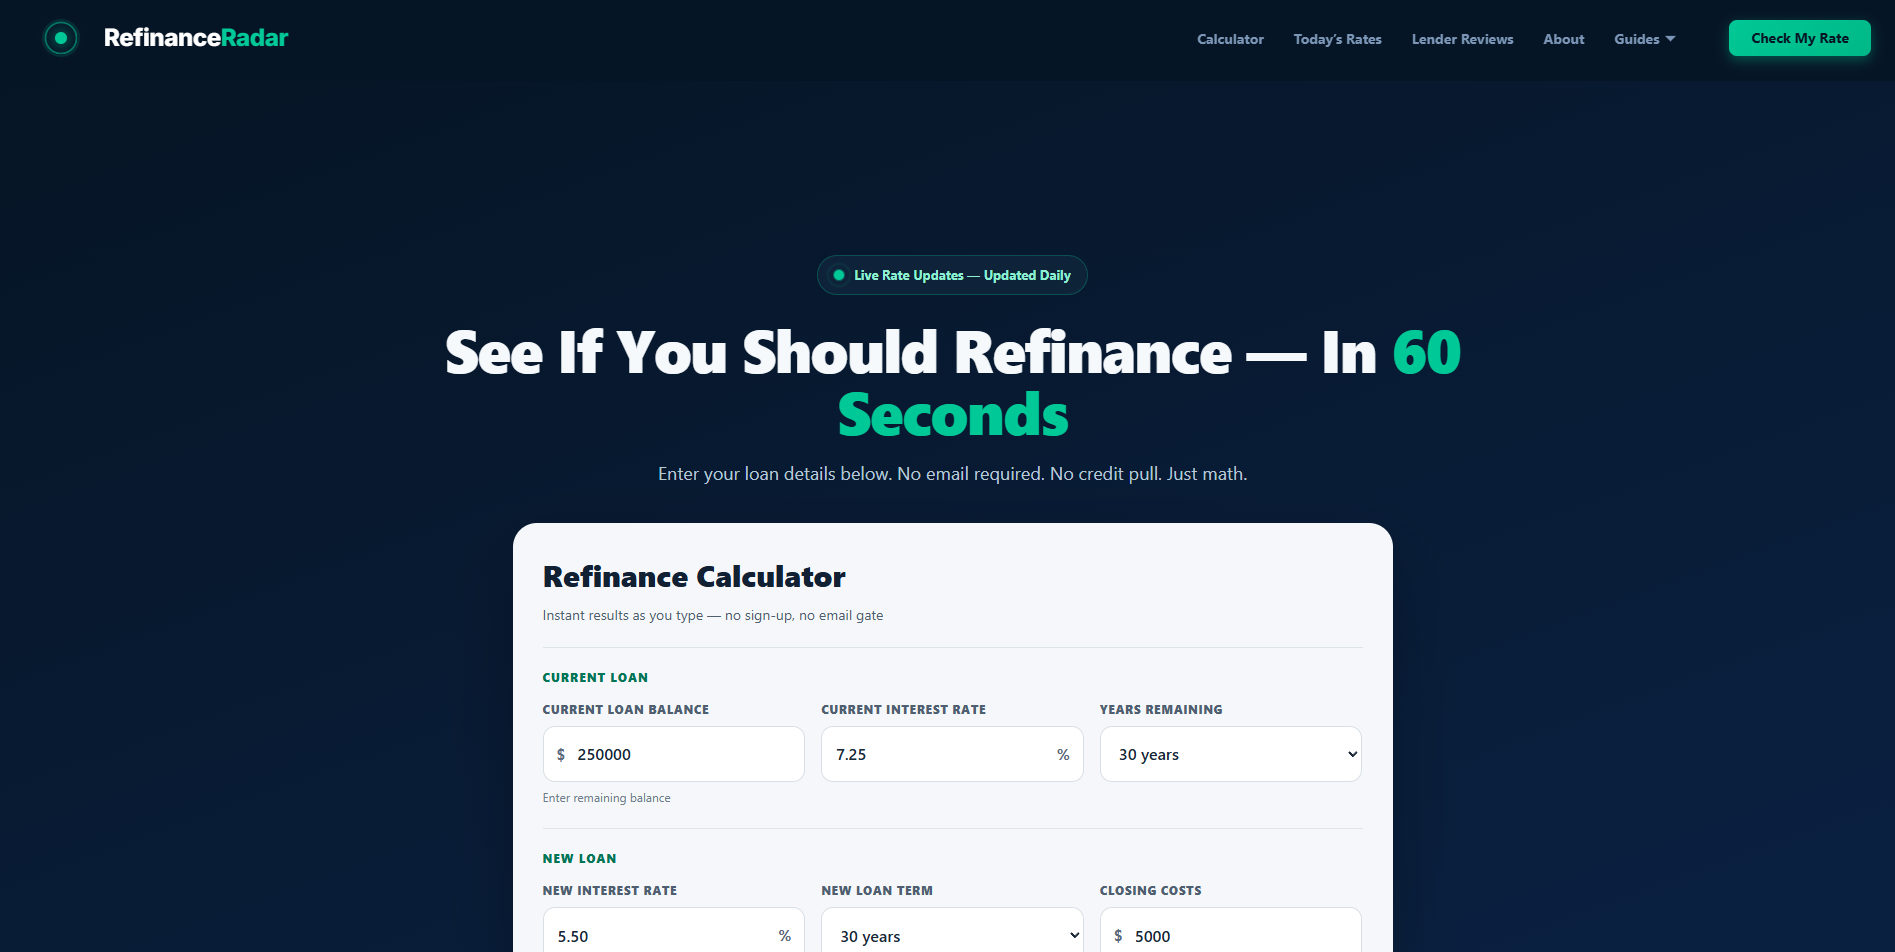The height and width of the screenshot is (952, 1895).
Task: Click the dollar sign in loan balance field
Action: 561,755
